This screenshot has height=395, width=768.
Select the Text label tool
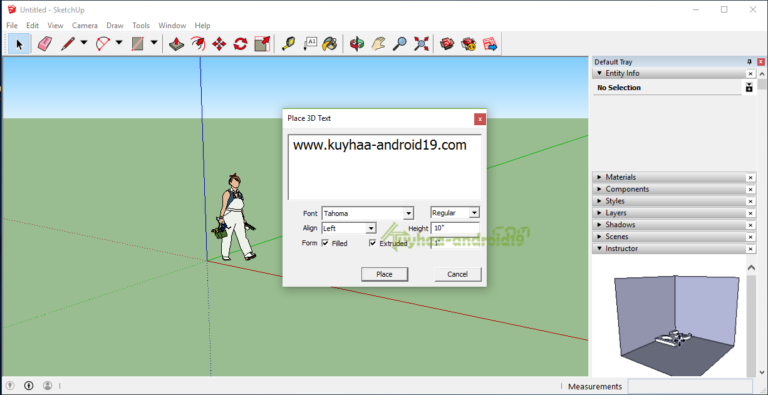(x=311, y=44)
